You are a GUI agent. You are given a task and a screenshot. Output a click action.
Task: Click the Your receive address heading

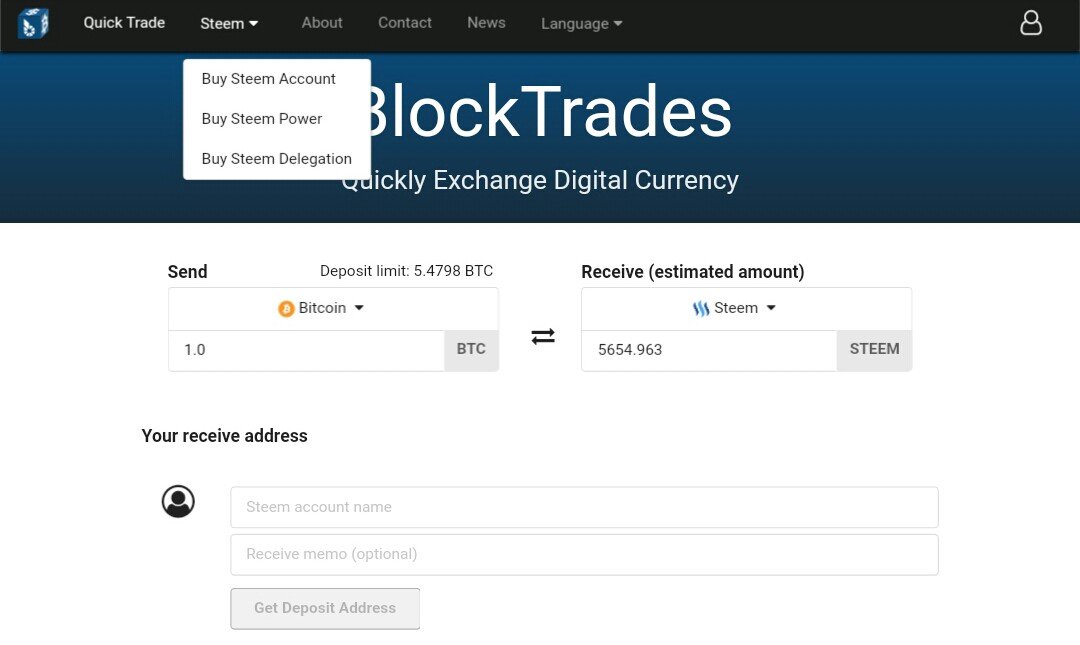225,436
